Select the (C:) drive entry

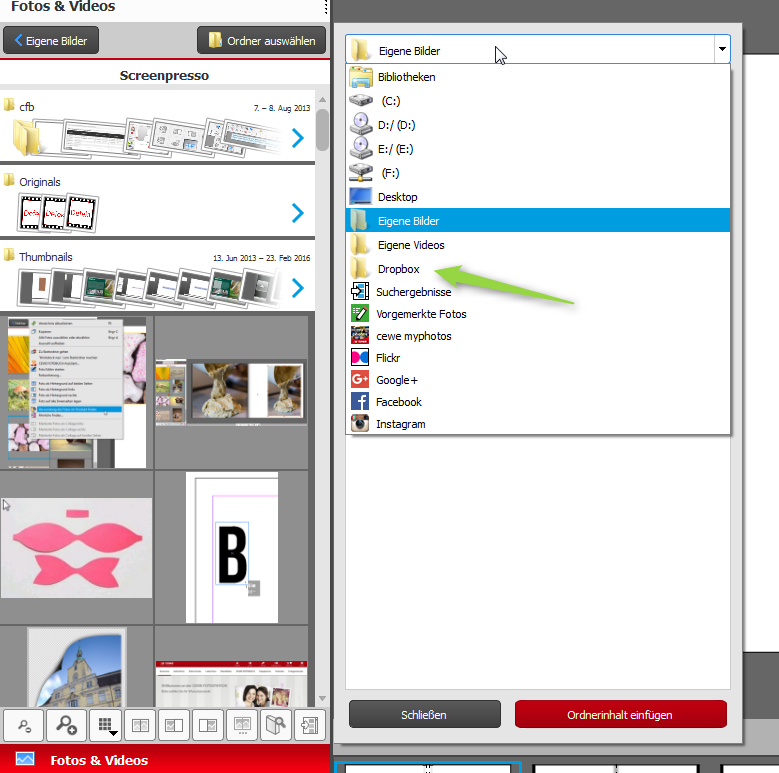click(x=538, y=101)
